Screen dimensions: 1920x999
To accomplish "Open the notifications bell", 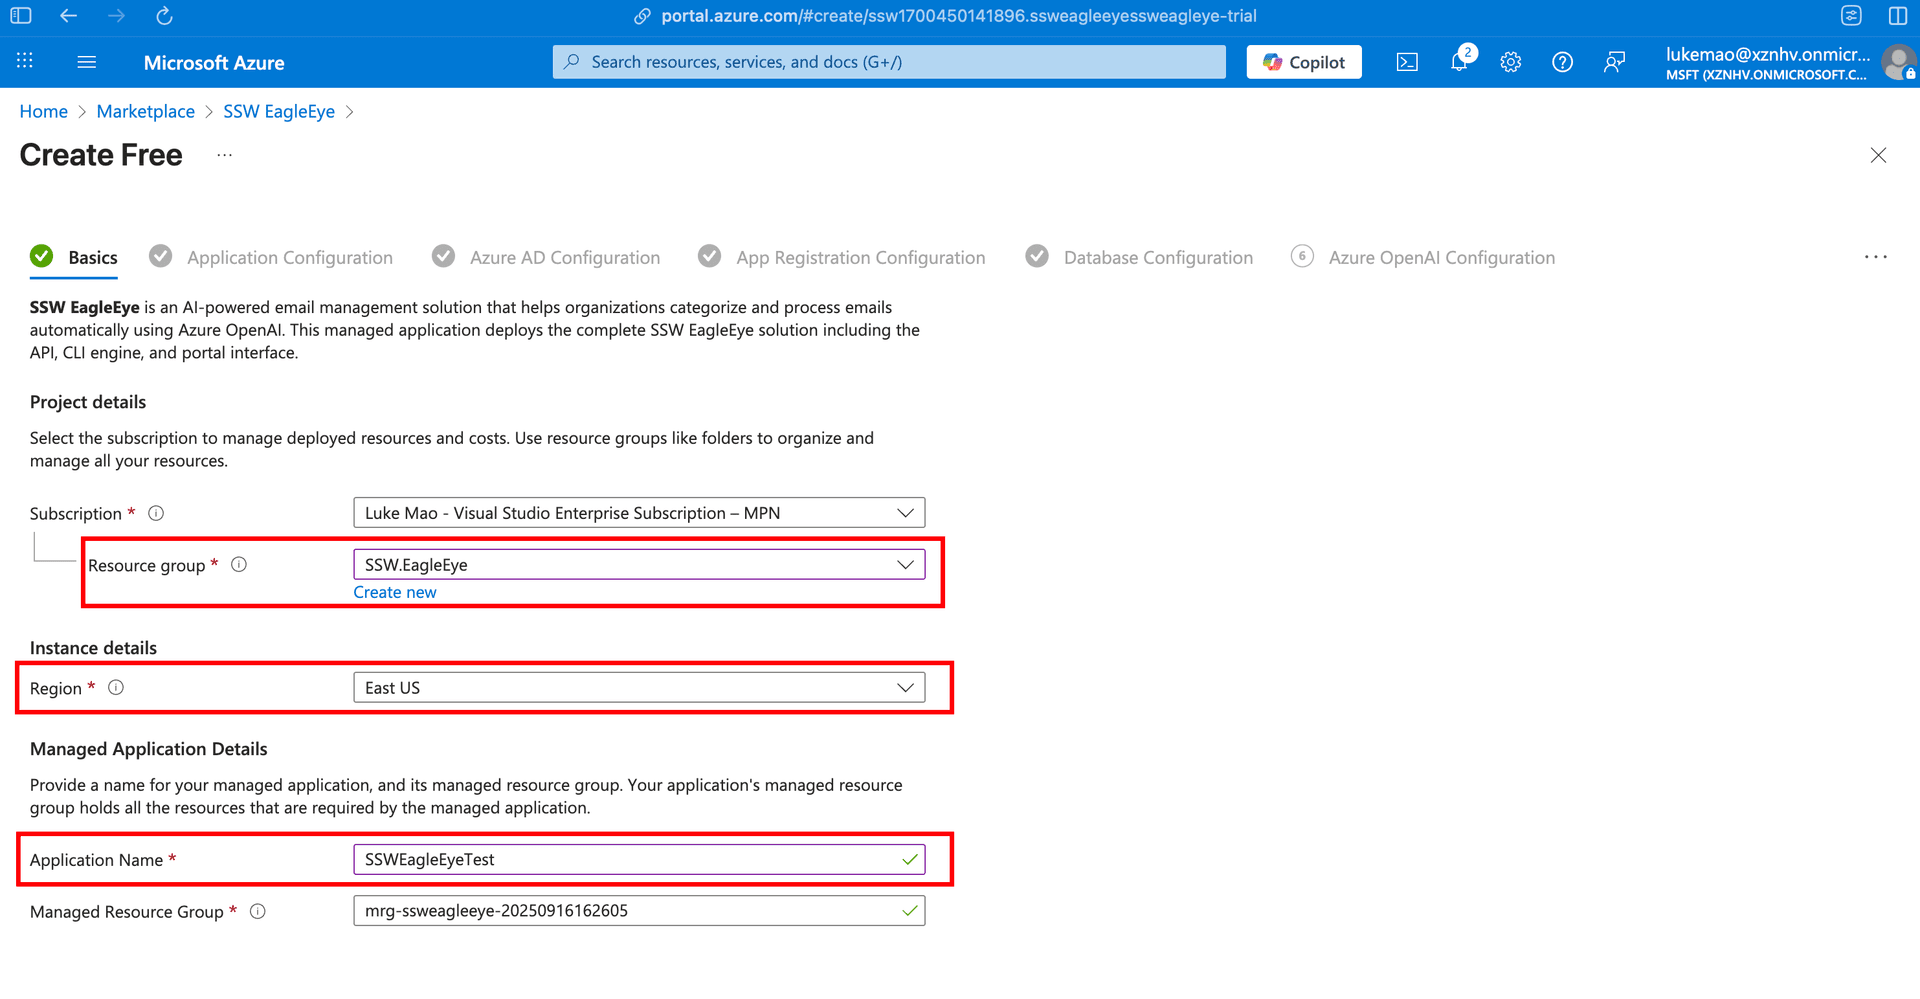I will tap(1459, 62).
